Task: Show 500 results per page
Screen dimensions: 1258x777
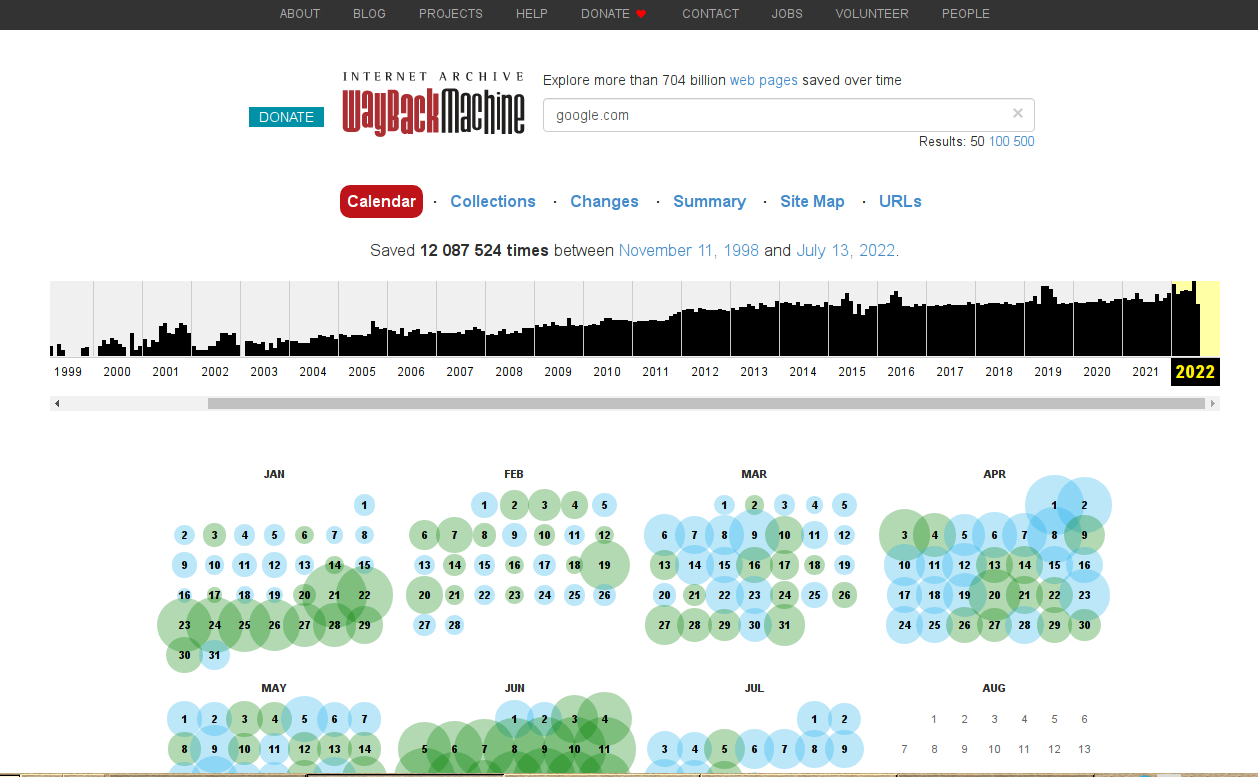Action: [1023, 141]
